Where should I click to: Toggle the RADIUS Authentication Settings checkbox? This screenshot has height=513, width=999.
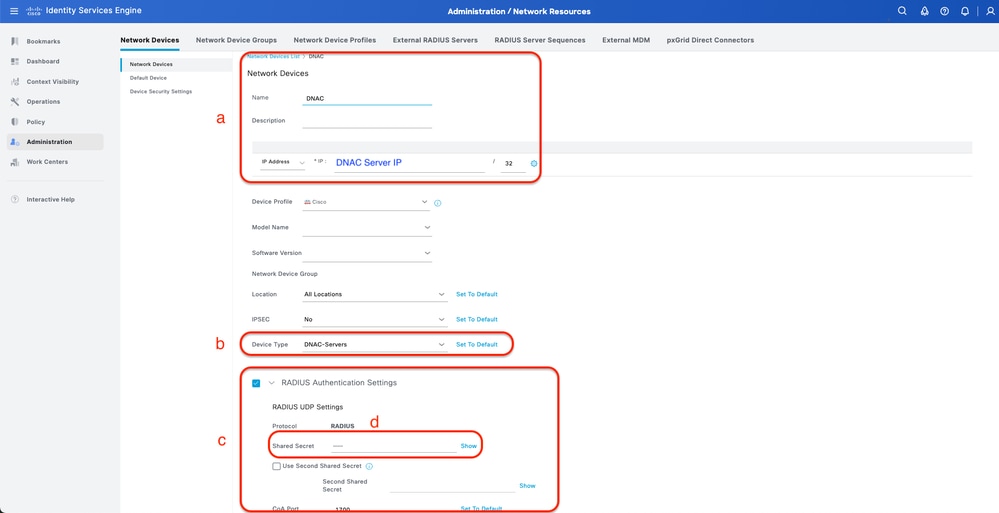pyautogui.click(x=256, y=383)
